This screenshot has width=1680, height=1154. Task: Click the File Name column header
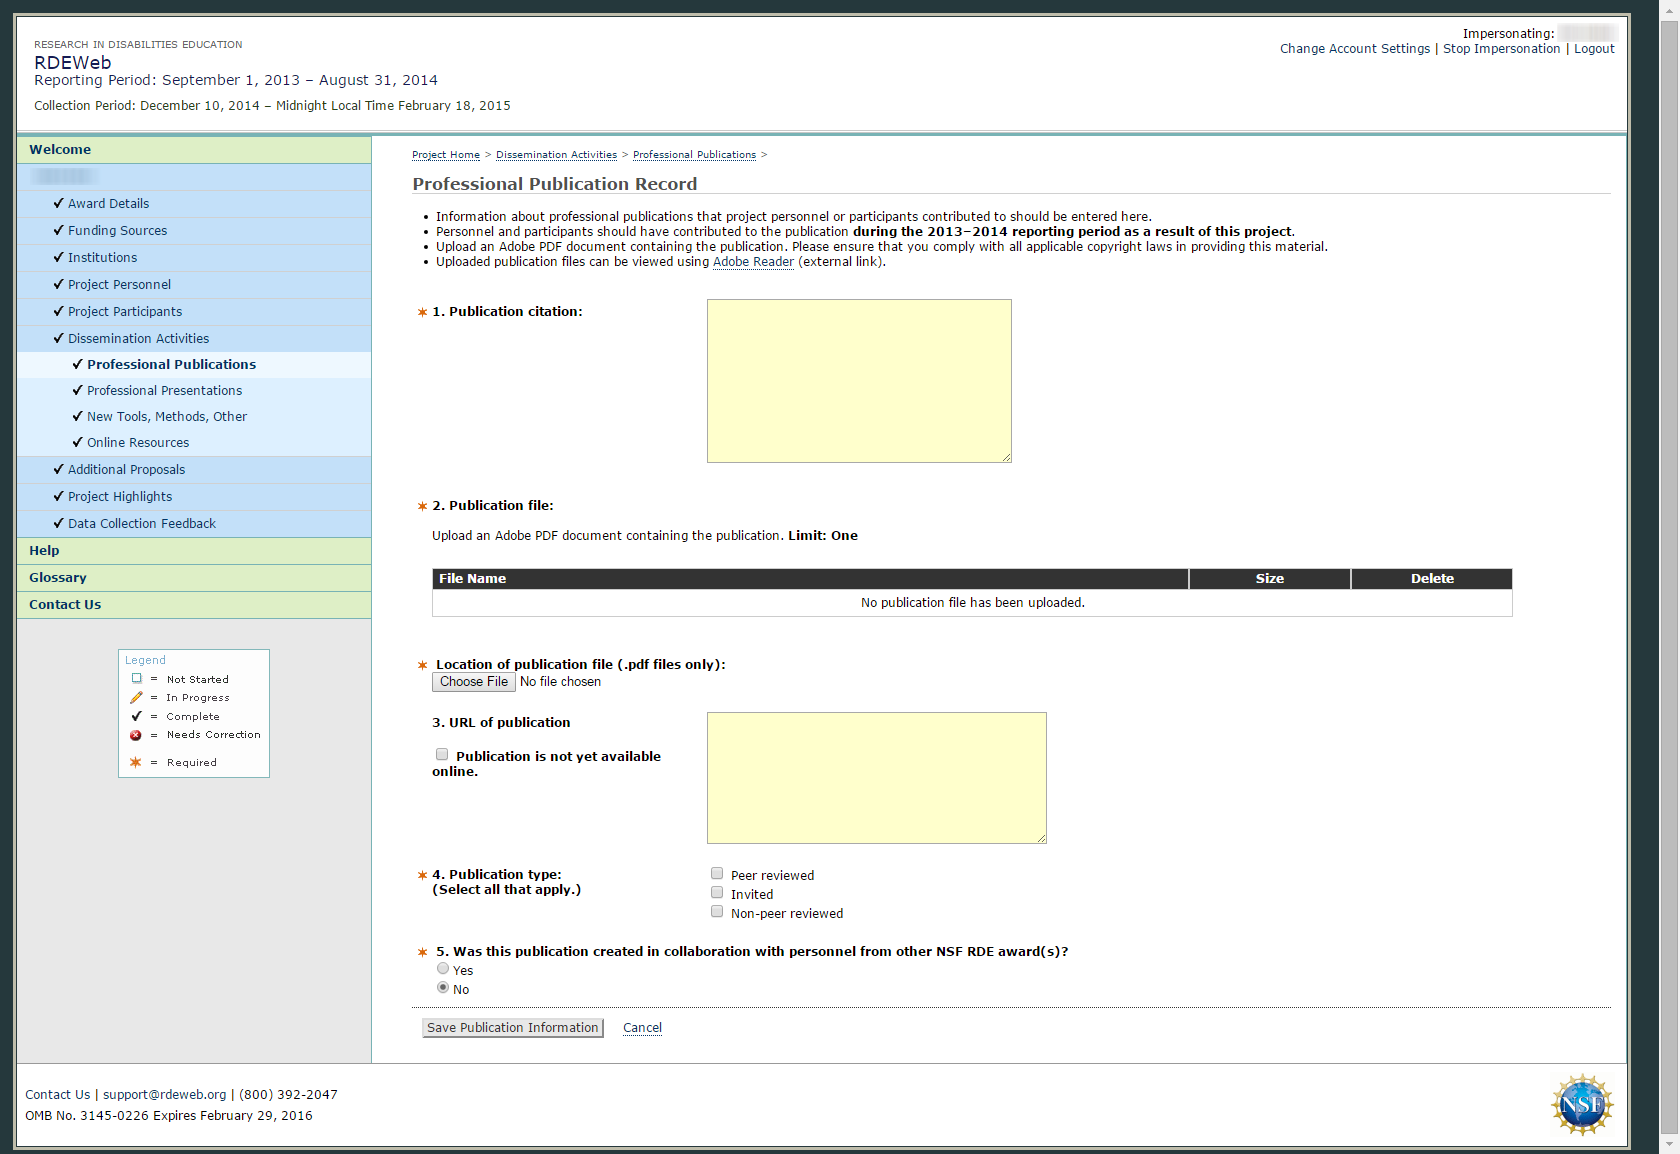[x=810, y=579]
